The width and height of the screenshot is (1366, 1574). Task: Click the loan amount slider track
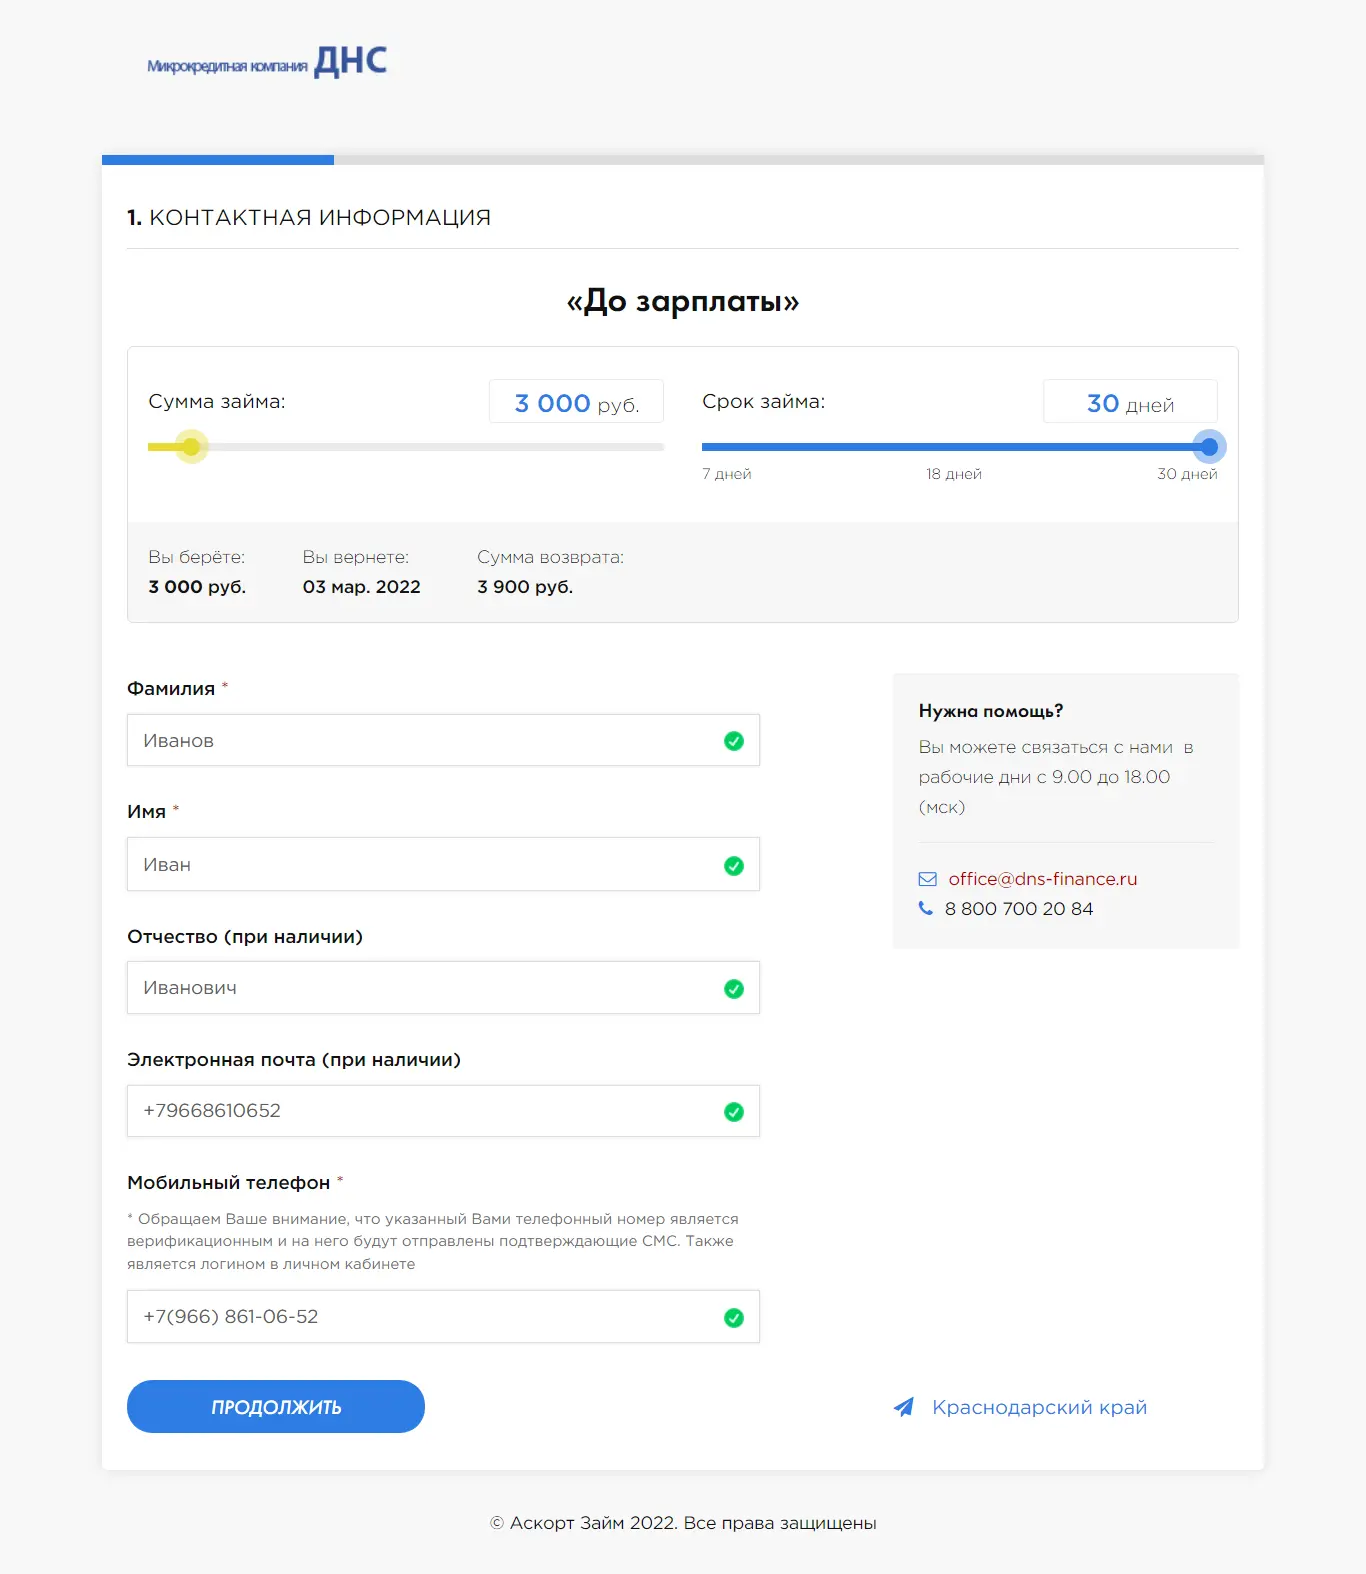406,447
